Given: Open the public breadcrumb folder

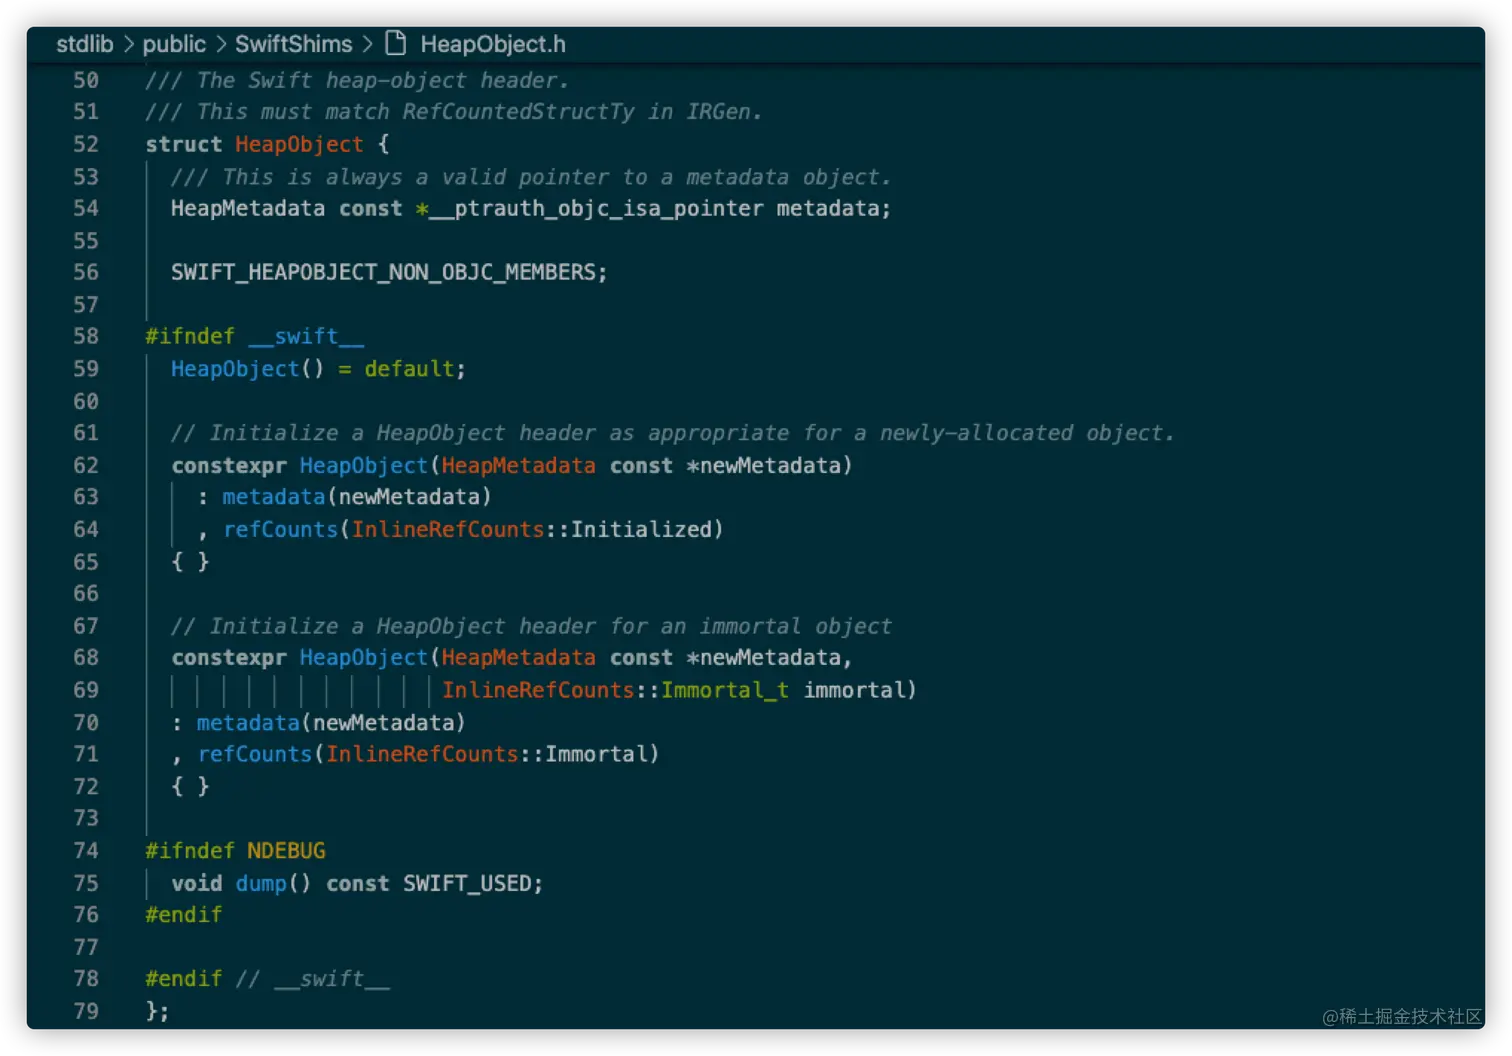Looking at the screenshot, I should [x=174, y=44].
